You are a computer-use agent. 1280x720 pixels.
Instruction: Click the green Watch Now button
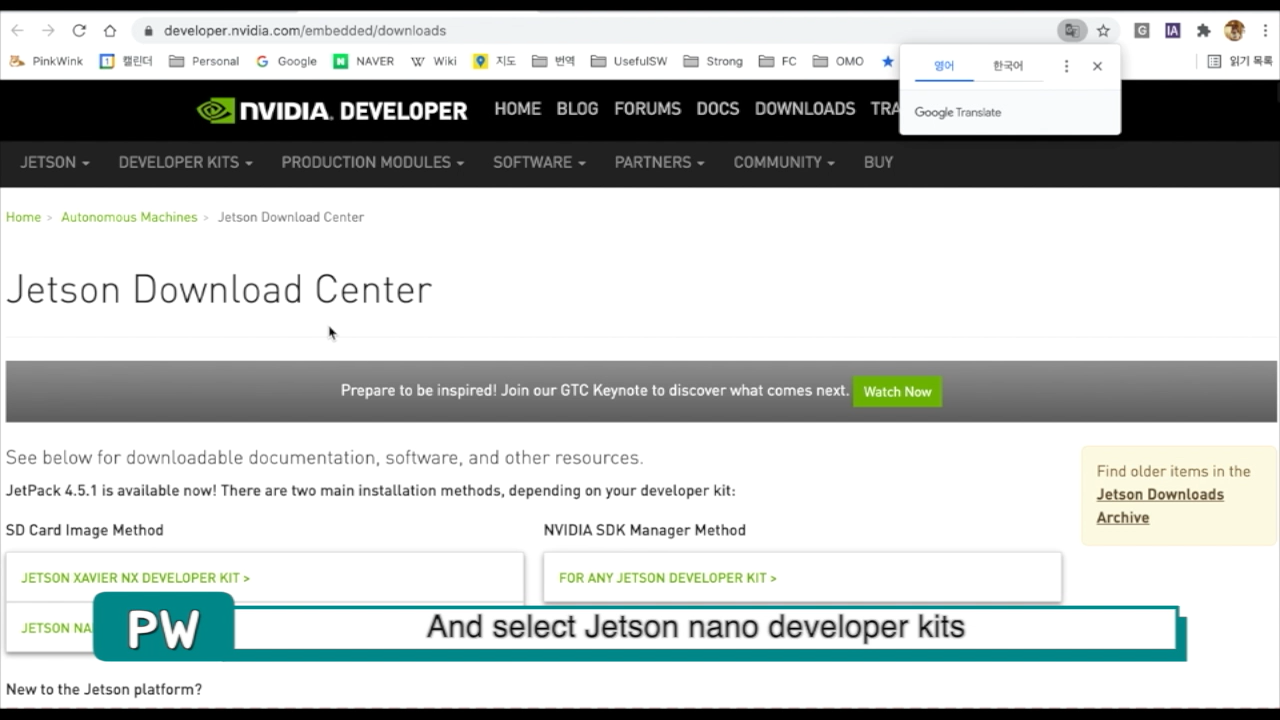(897, 392)
